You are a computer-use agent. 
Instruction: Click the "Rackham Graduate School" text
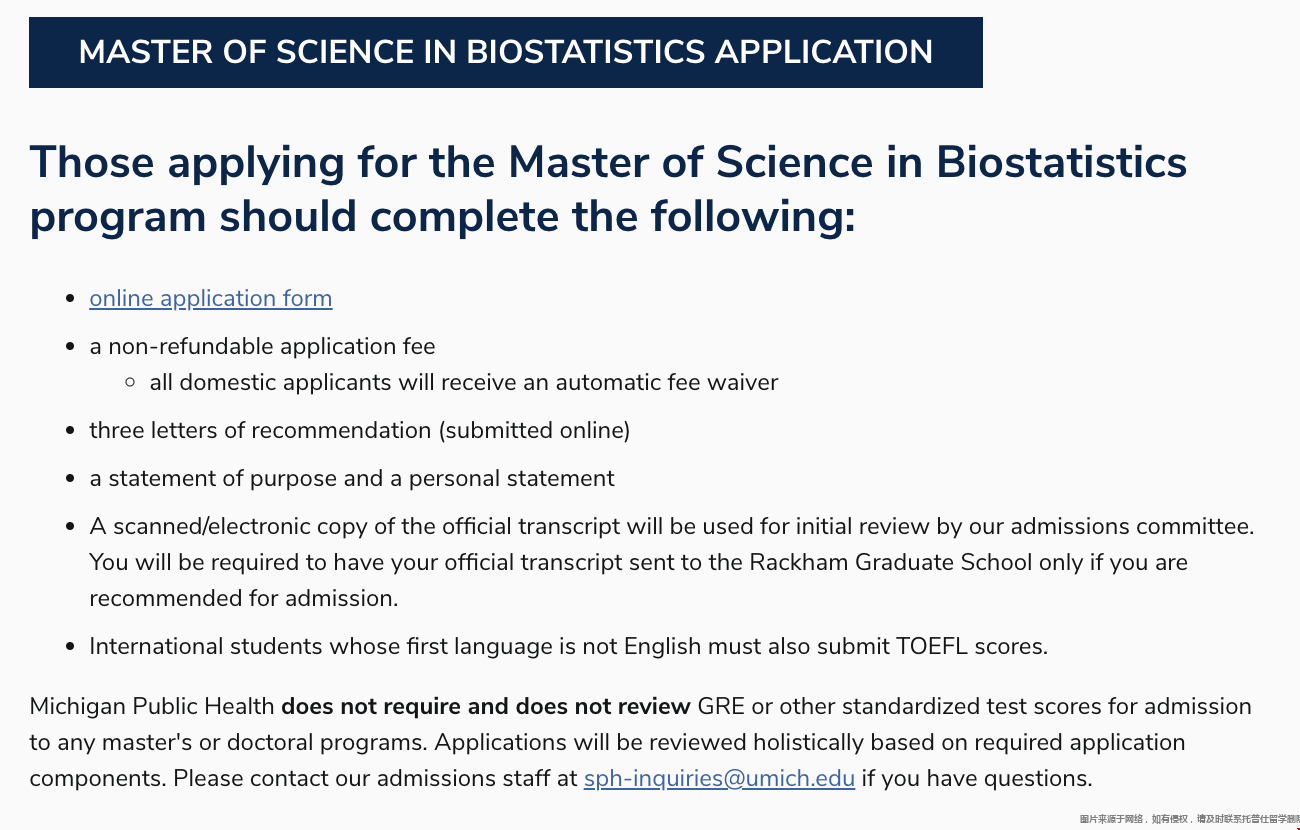coord(890,562)
